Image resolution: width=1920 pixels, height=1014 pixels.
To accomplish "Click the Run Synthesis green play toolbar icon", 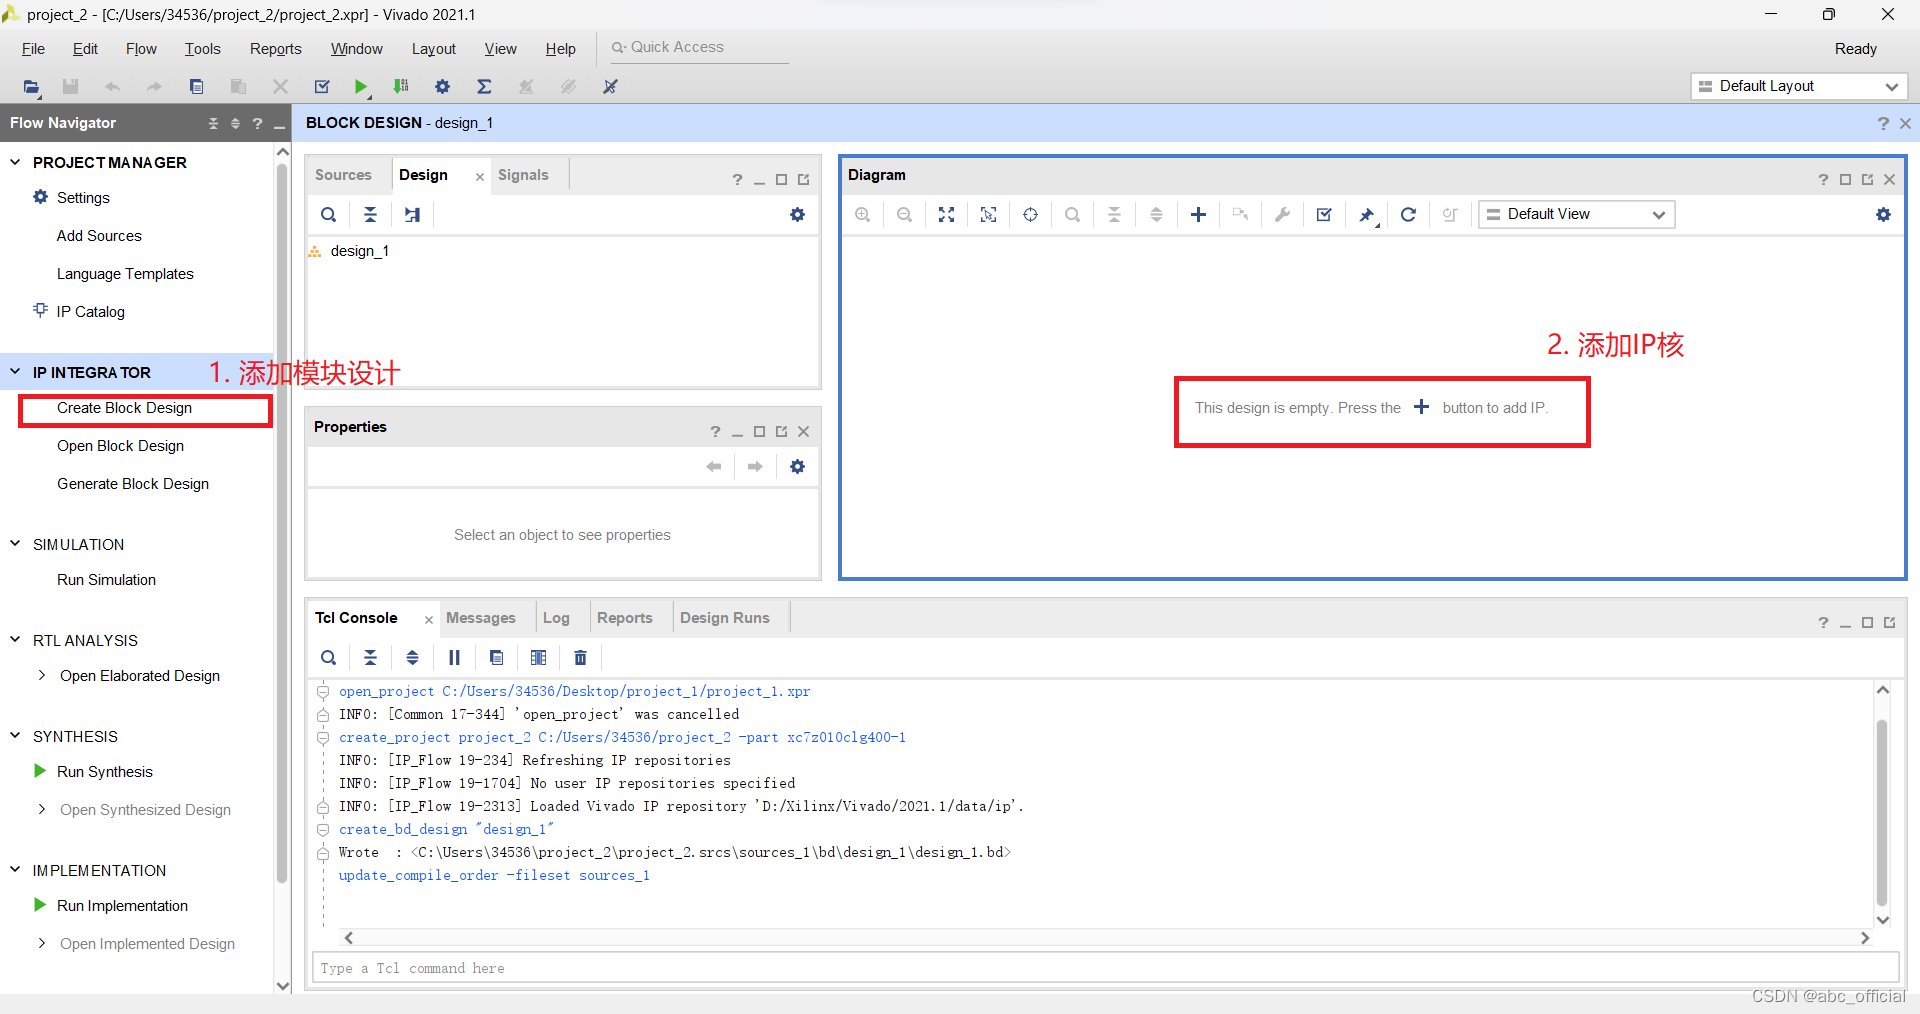I will 361,87.
